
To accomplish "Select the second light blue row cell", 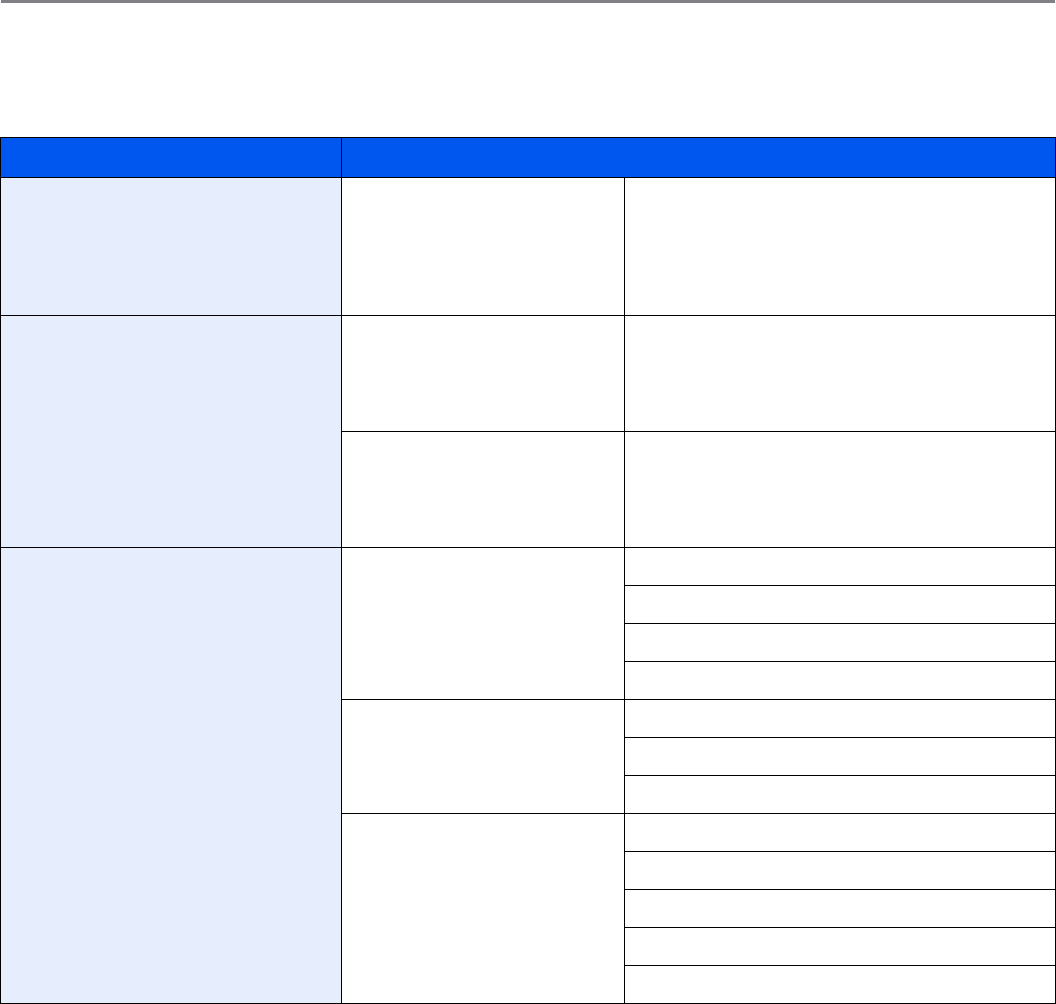I will (170, 431).
